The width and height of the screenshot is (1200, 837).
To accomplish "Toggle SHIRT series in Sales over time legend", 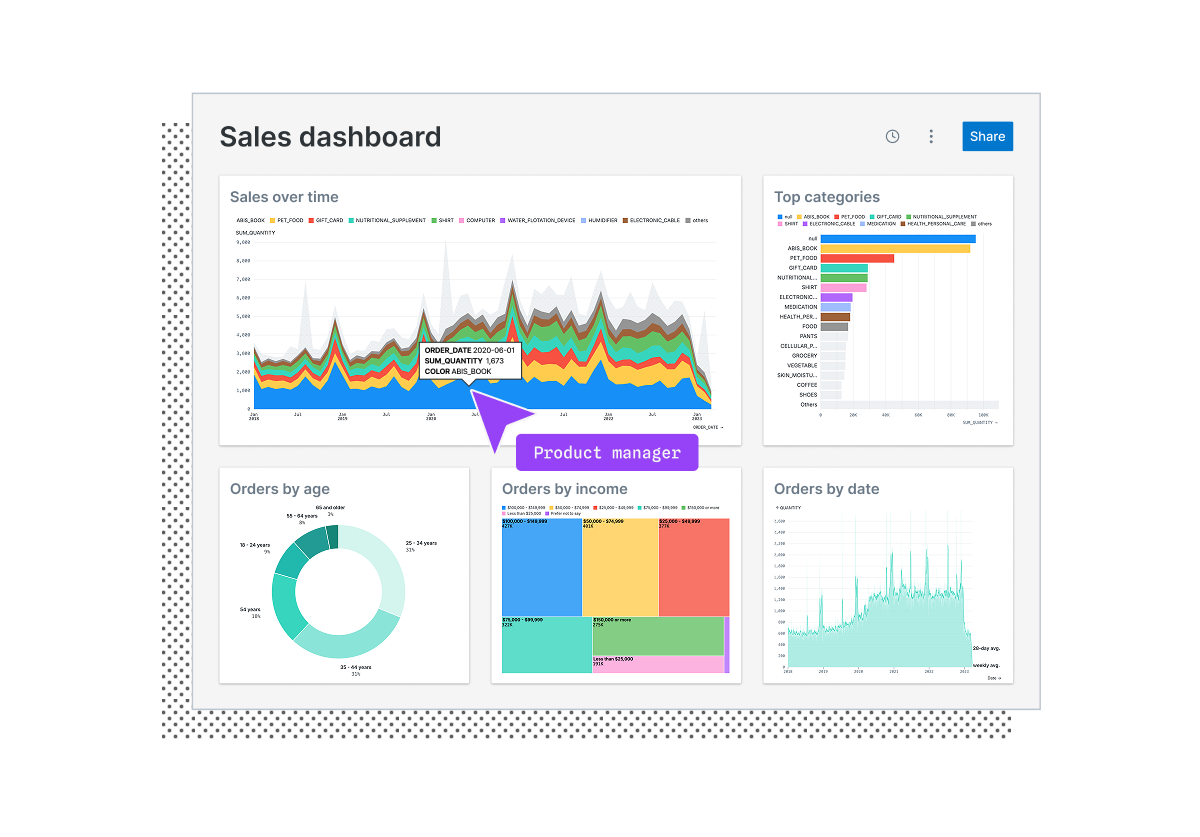I will click(x=442, y=220).
